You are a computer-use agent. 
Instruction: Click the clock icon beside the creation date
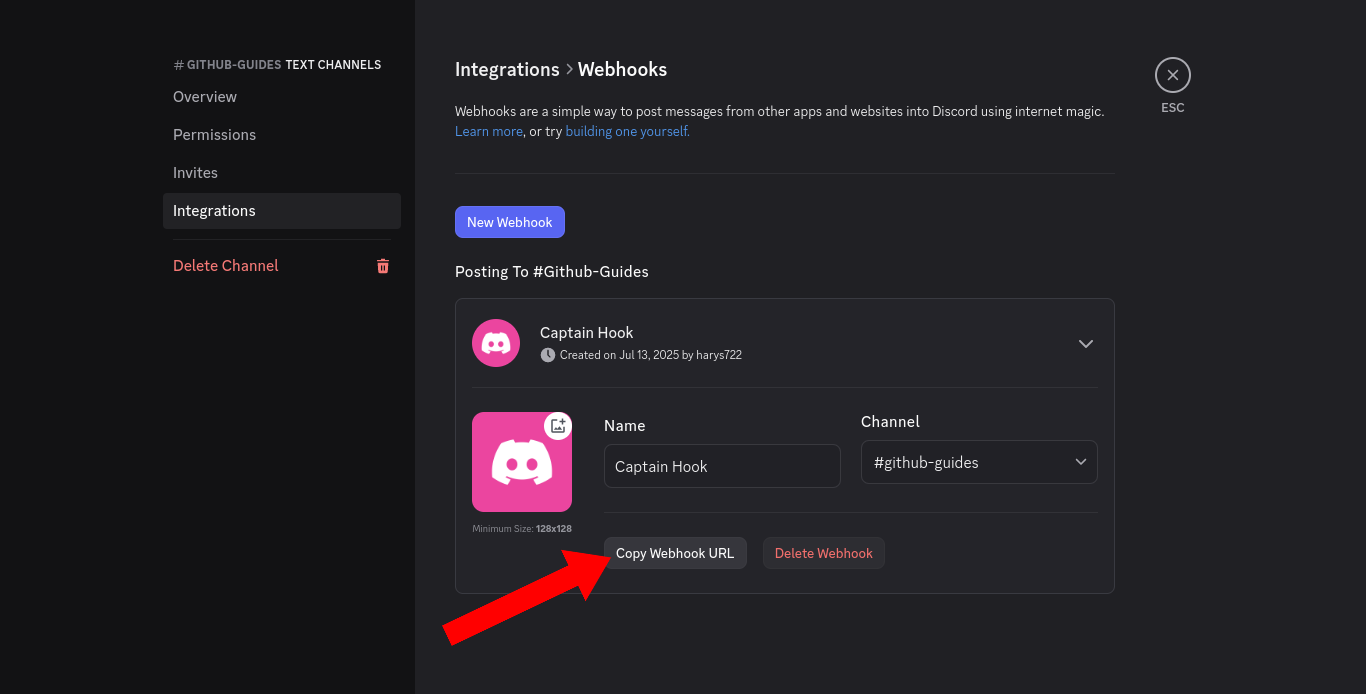pyautogui.click(x=547, y=355)
